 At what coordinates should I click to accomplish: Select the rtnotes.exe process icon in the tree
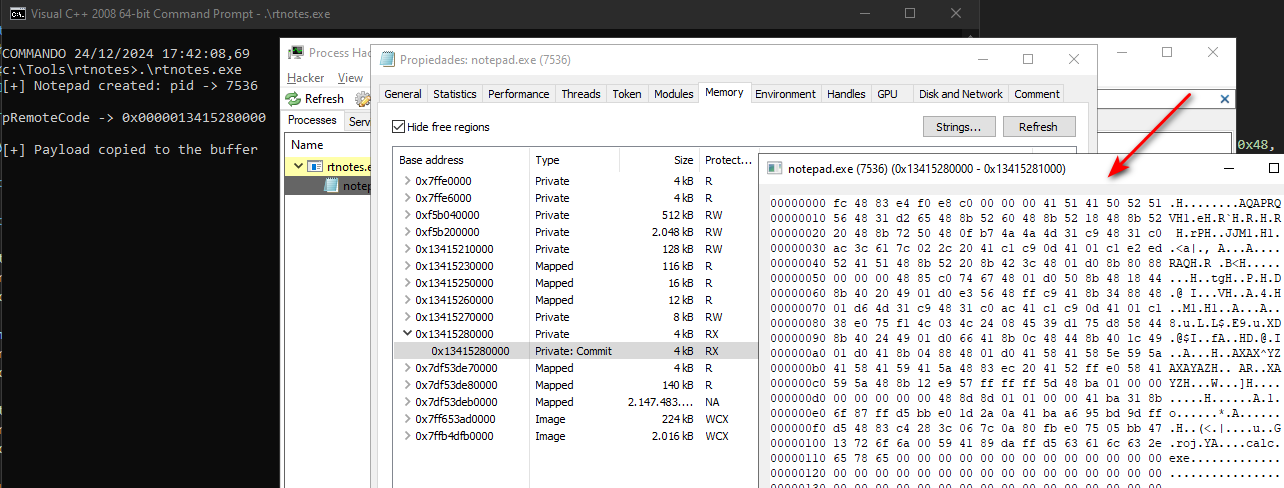click(x=315, y=167)
